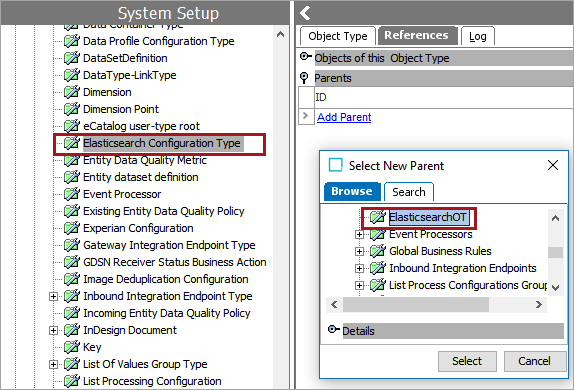Open the Object Type tab
574x390 pixels.
[x=338, y=36]
